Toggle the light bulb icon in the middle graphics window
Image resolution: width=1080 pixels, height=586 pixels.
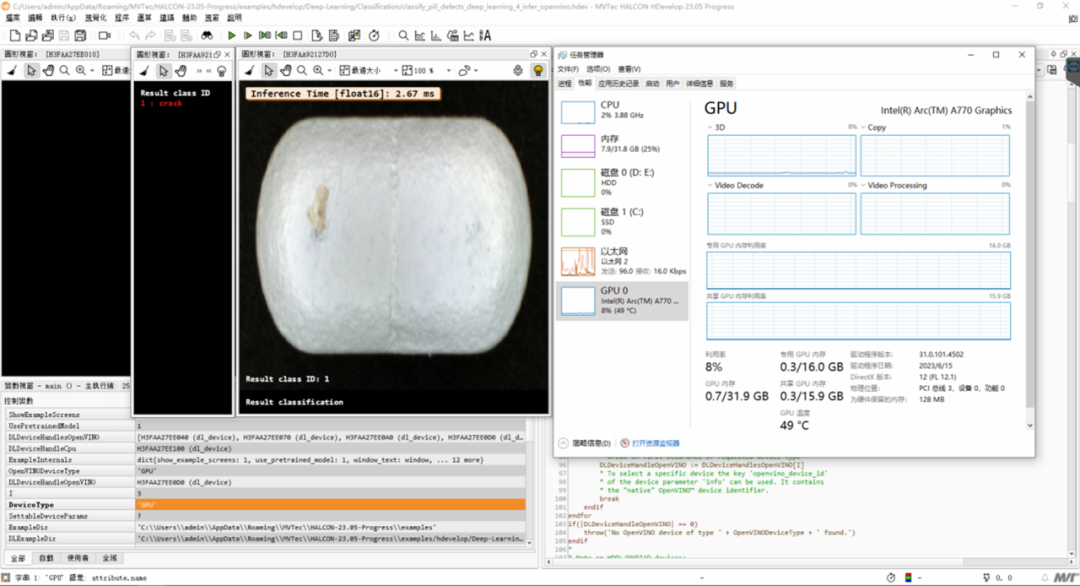point(222,71)
